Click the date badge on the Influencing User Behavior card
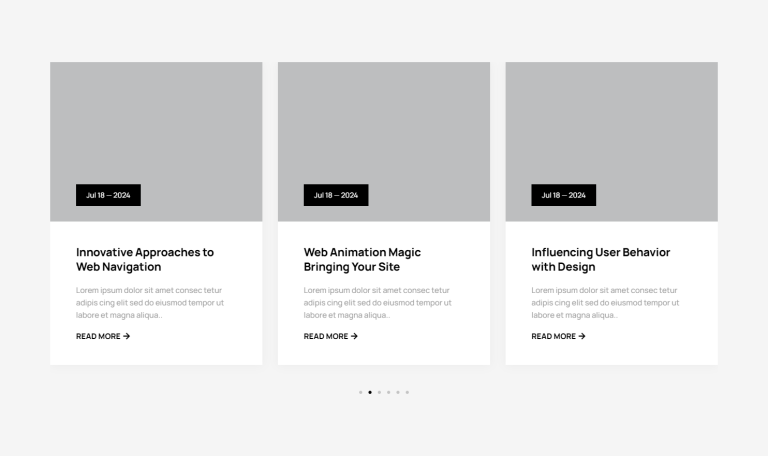The width and height of the screenshot is (768, 456). (563, 195)
